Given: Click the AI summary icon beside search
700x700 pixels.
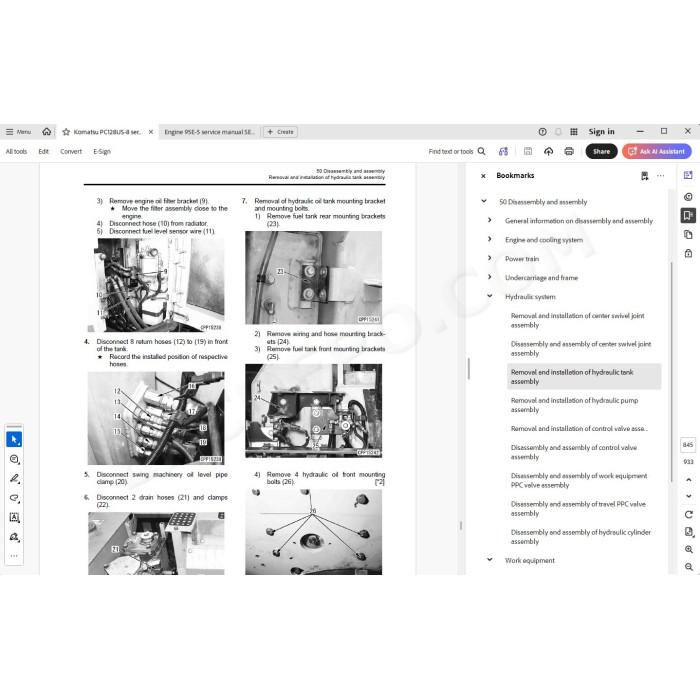Looking at the screenshot, I should tap(503, 151).
